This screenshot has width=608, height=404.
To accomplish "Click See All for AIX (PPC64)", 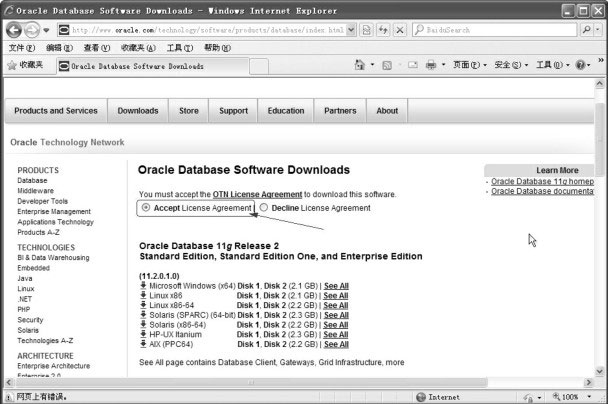I will click(336, 344).
